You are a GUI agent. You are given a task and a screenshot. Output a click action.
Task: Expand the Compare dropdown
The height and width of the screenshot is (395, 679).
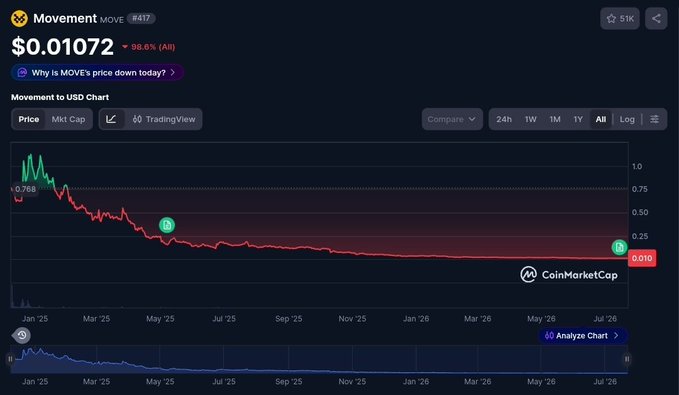[x=452, y=119]
